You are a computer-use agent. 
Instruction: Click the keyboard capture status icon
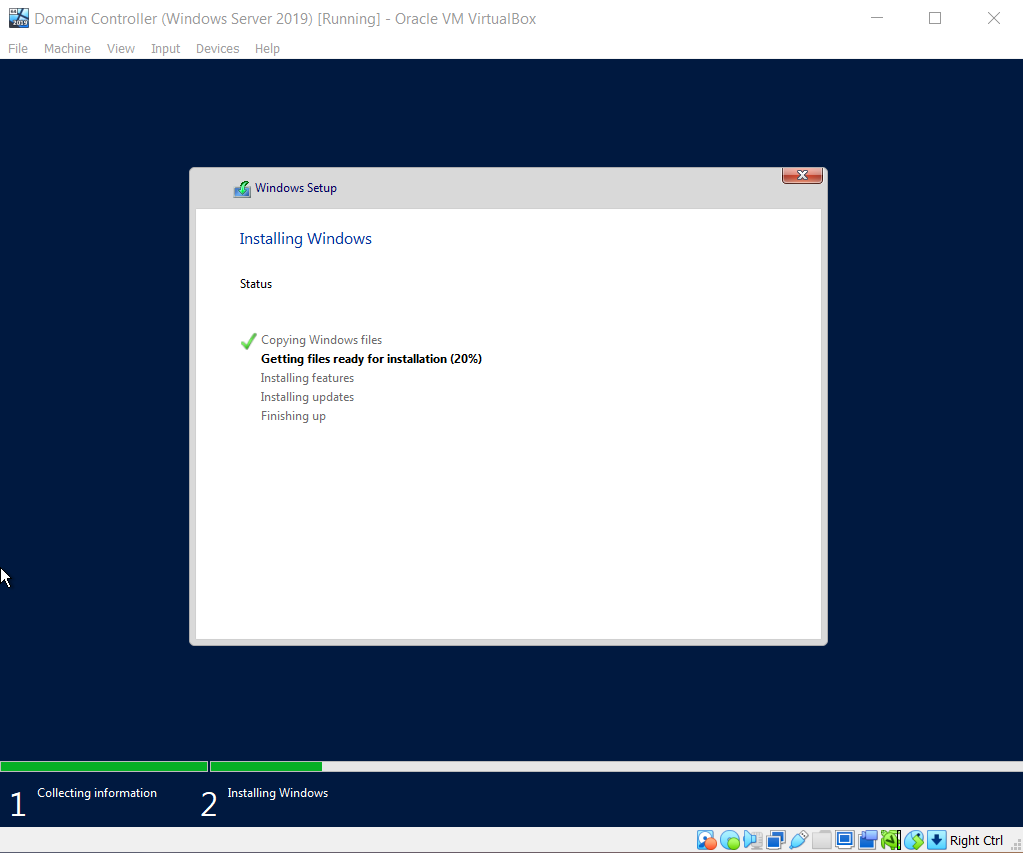coord(936,840)
